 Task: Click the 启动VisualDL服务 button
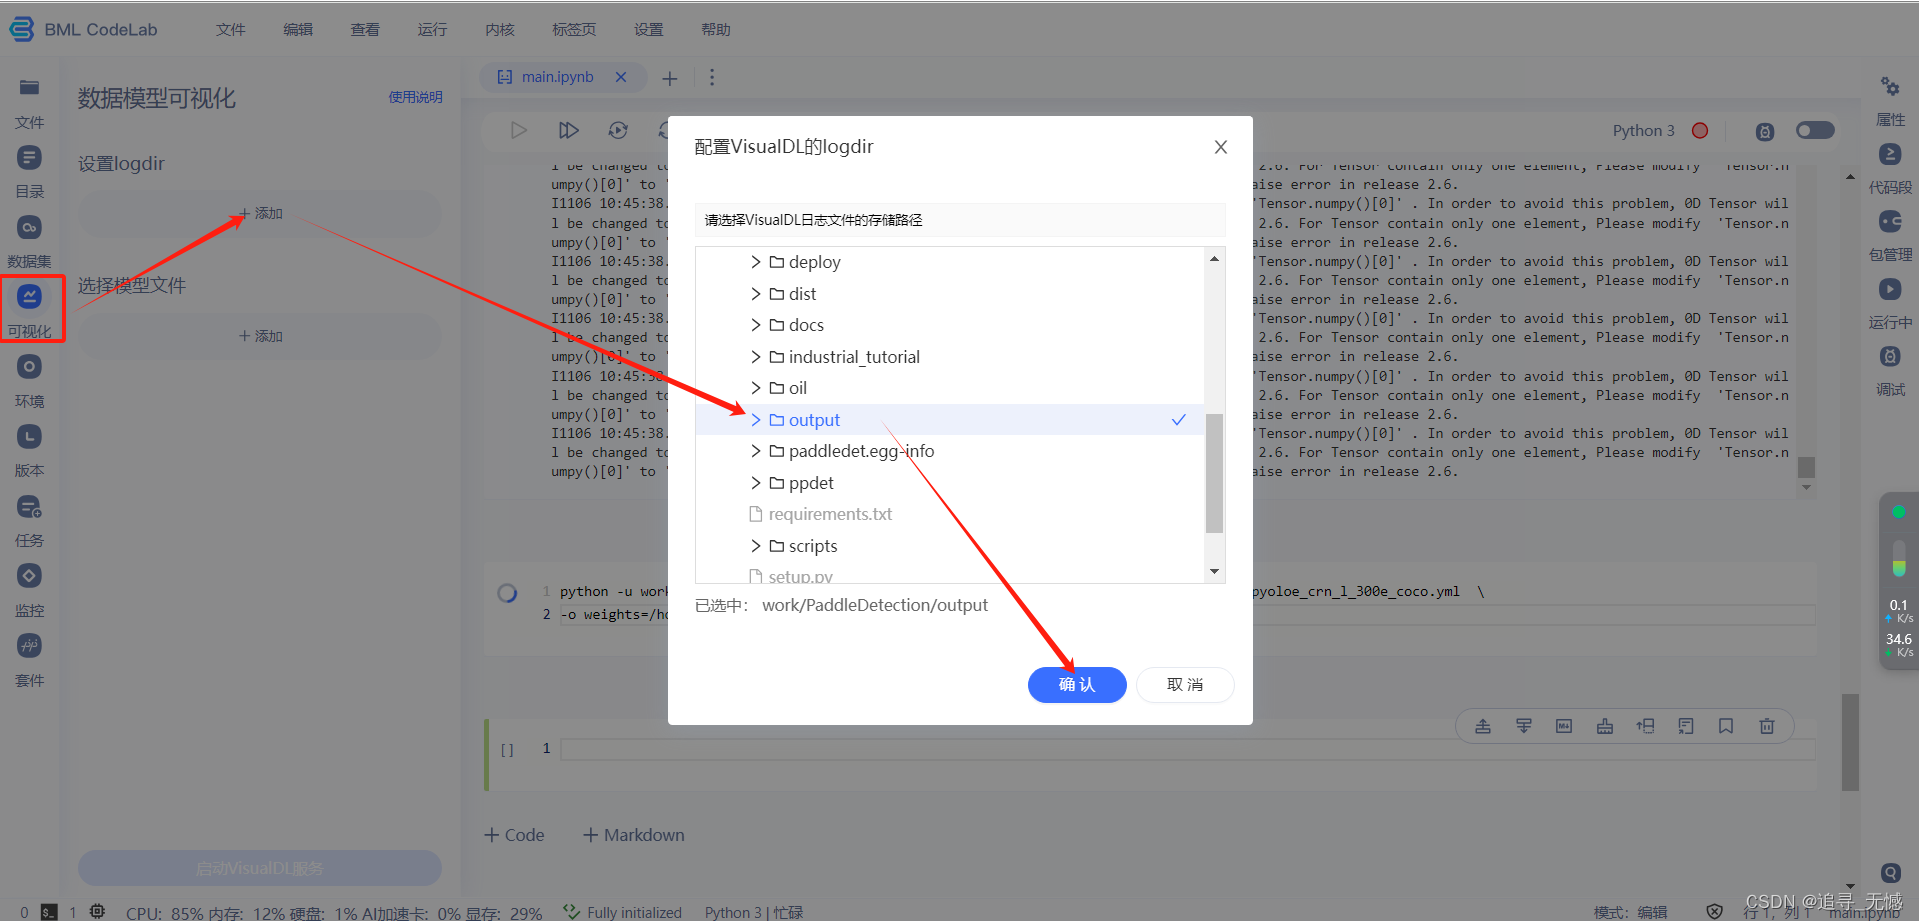pos(260,868)
